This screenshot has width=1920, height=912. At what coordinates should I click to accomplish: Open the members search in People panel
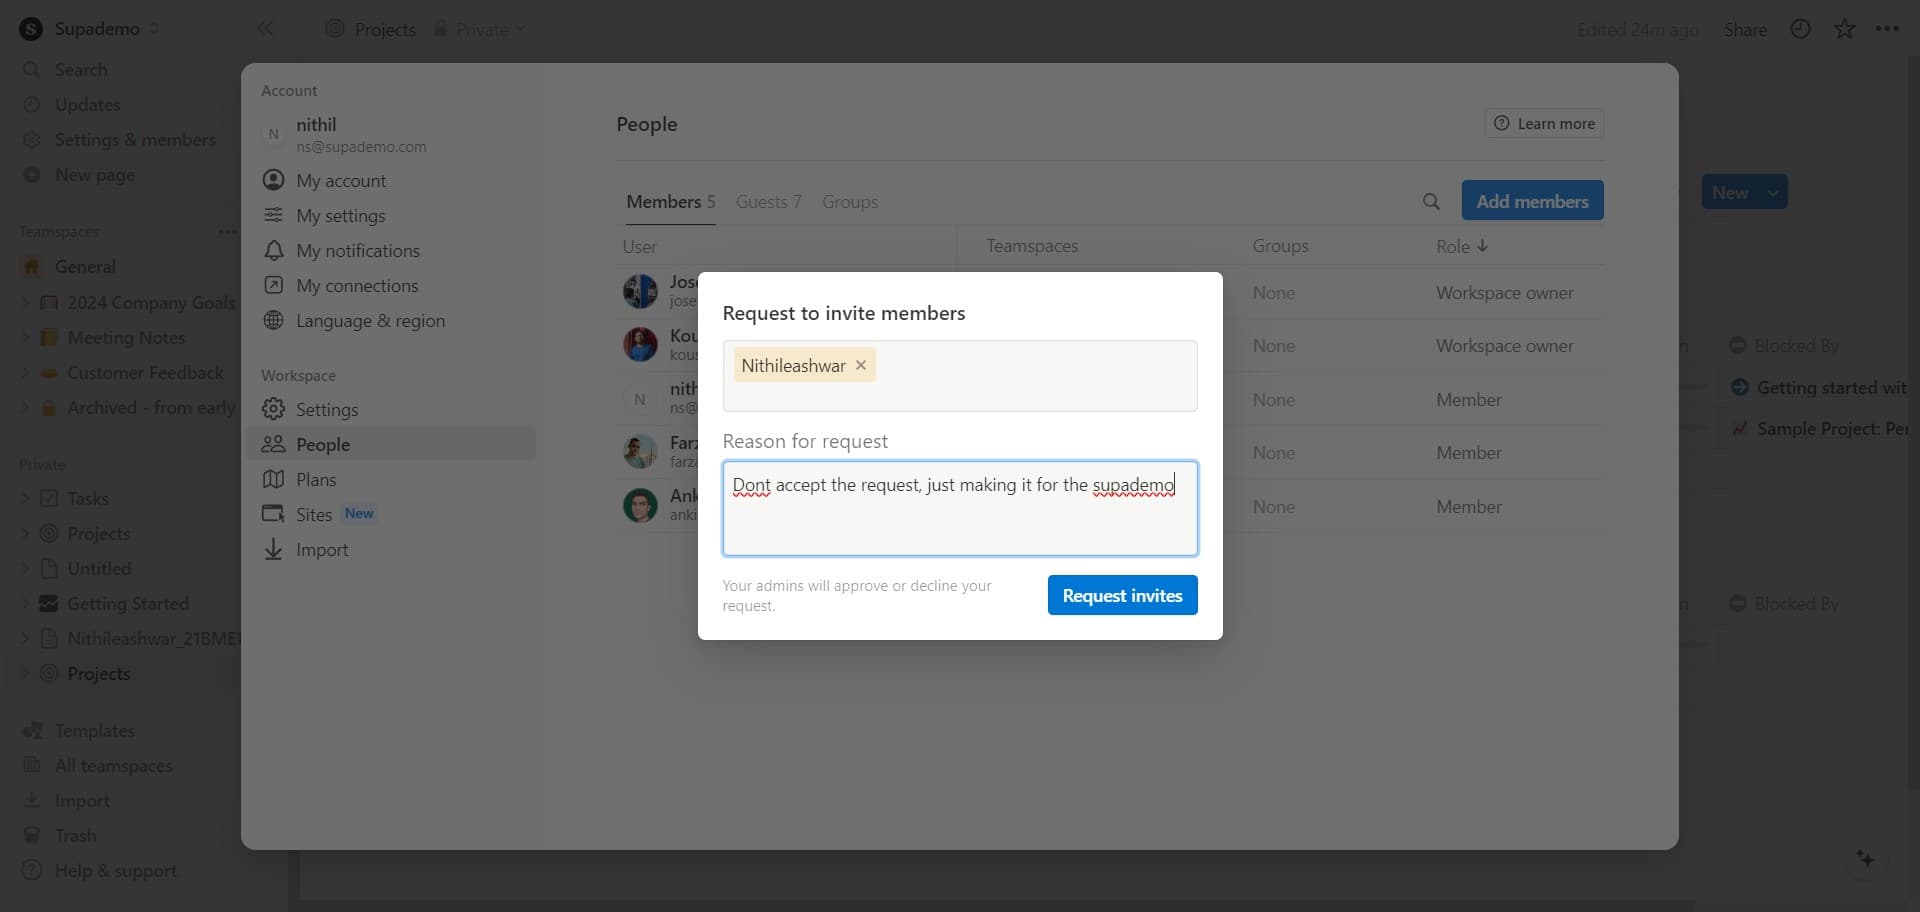[x=1431, y=201]
